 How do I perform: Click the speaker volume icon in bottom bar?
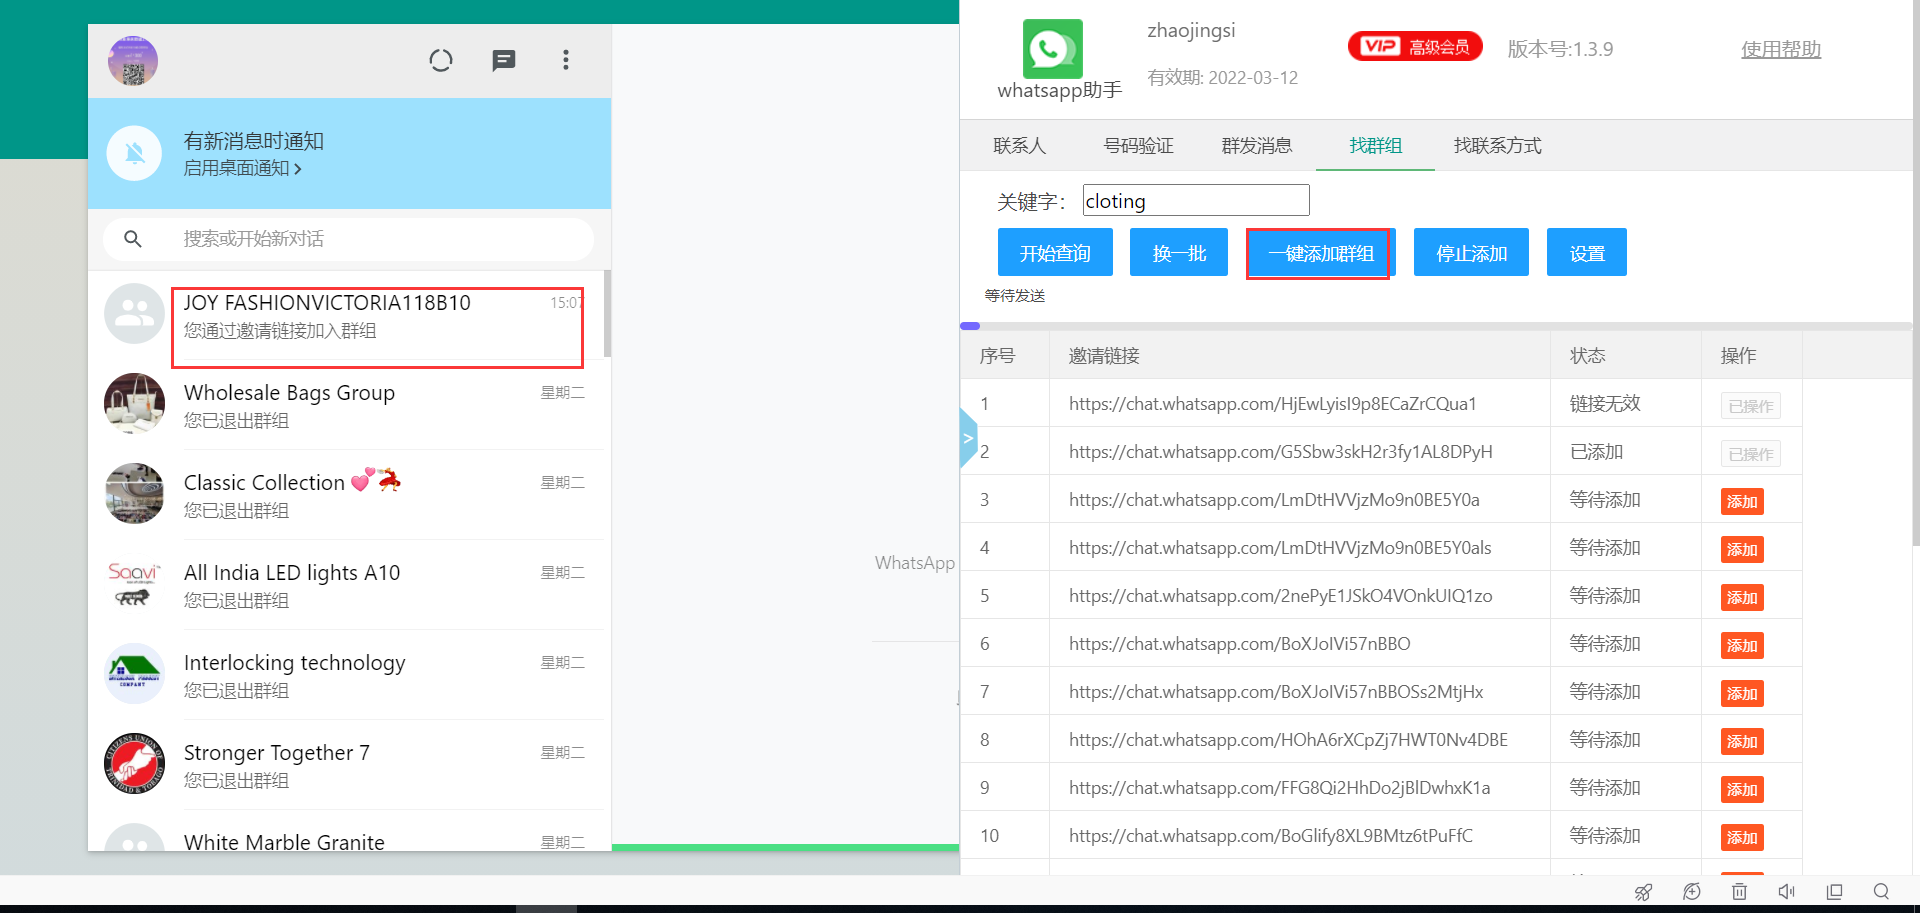tap(1787, 891)
